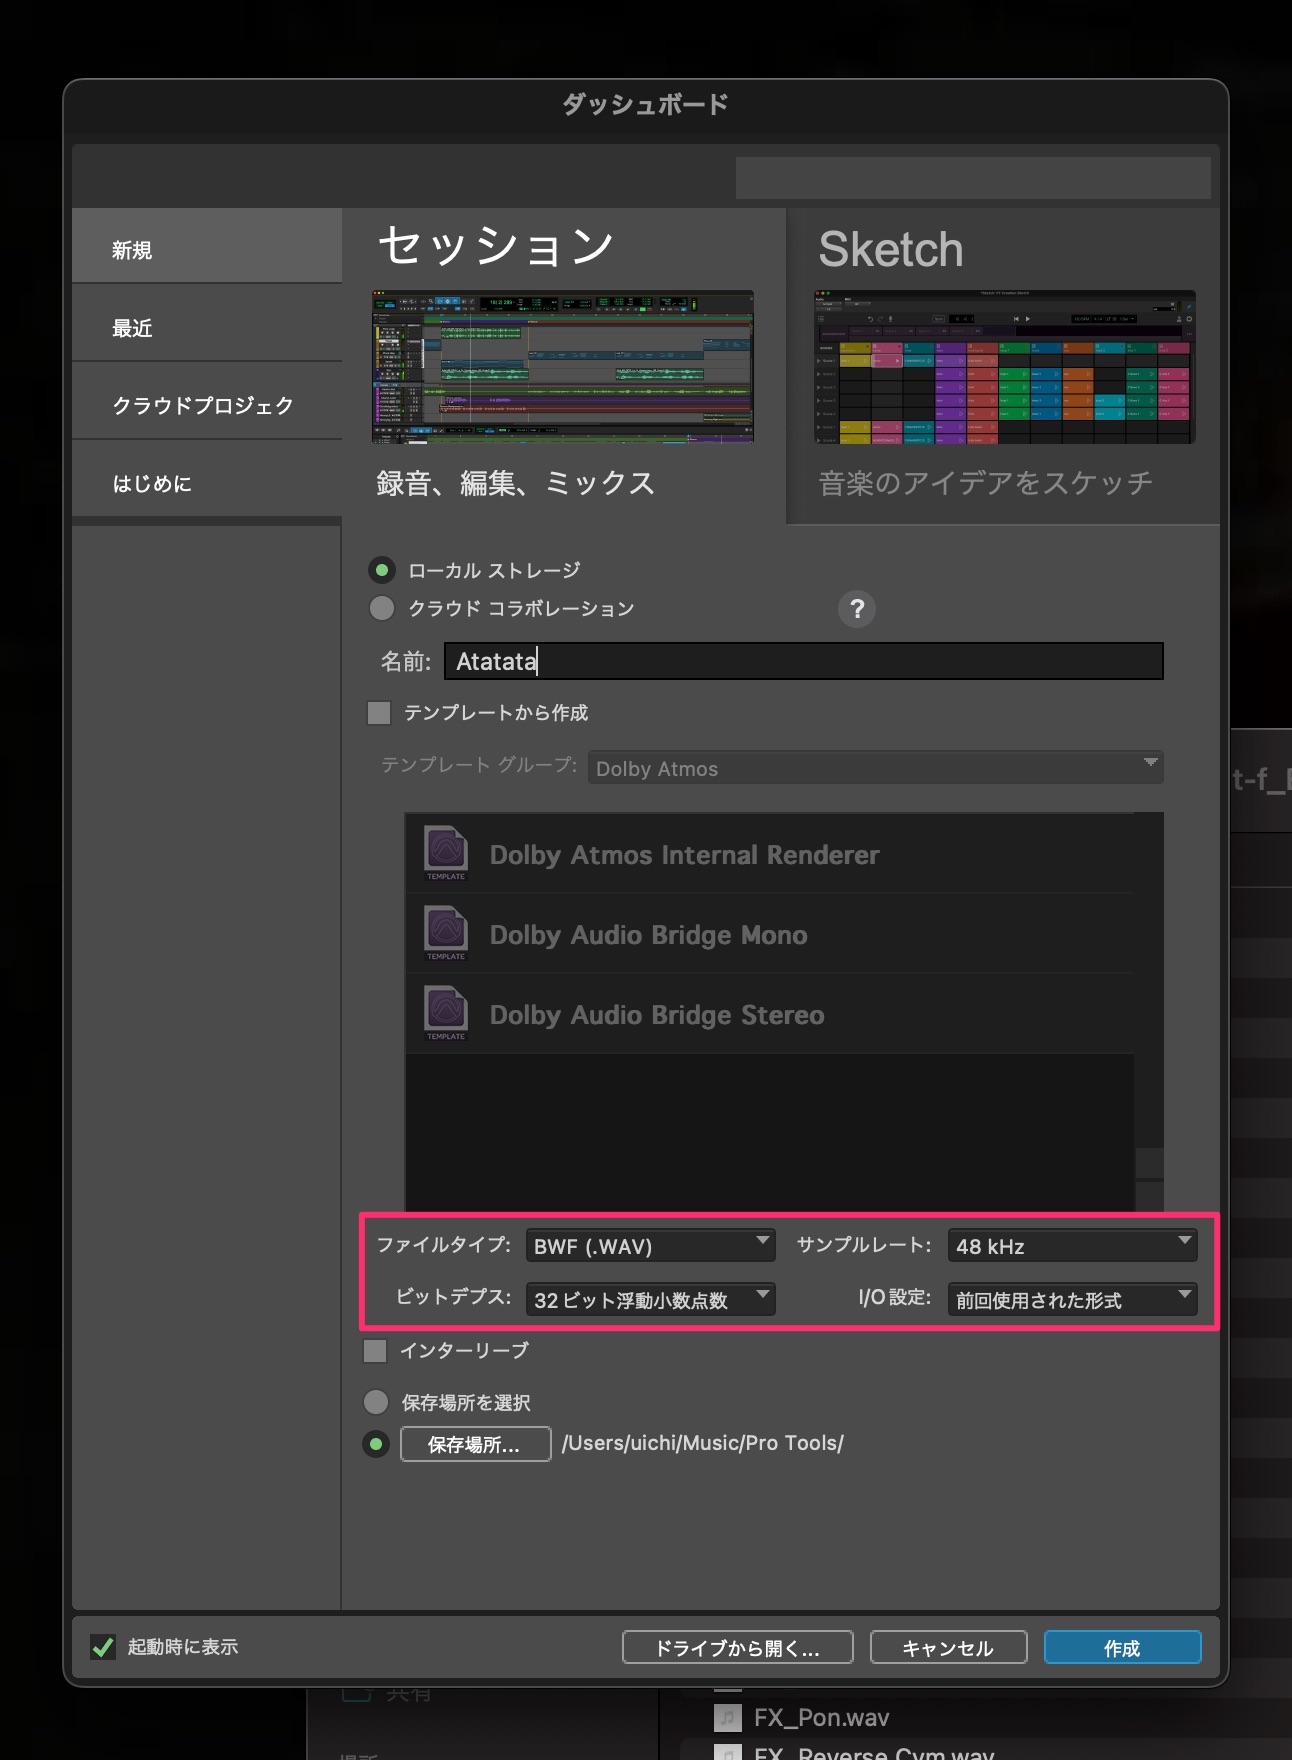Click the ドライブから開く... button

click(x=737, y=1647)
